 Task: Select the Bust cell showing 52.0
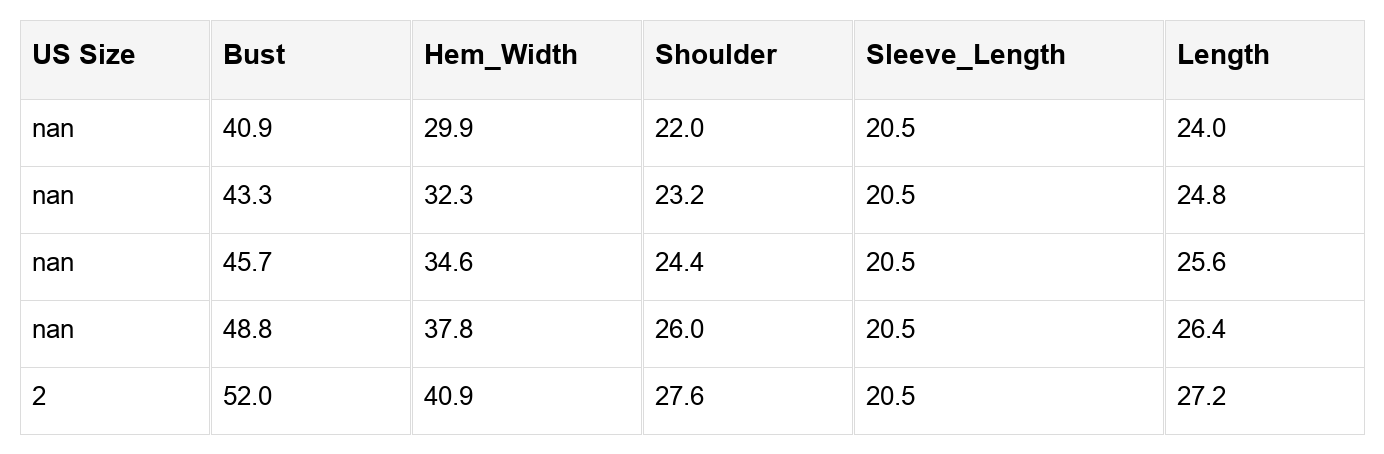pos(247,397)
